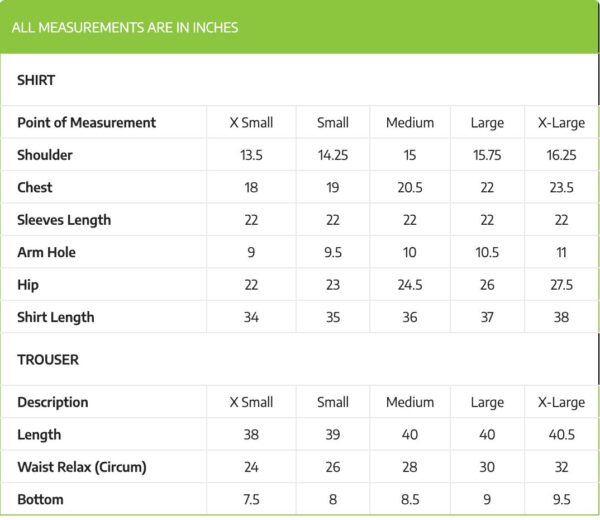Select the 'Shirt Length' row label
The height and width of the screenshot is (520, 600).
coord(56,317)
